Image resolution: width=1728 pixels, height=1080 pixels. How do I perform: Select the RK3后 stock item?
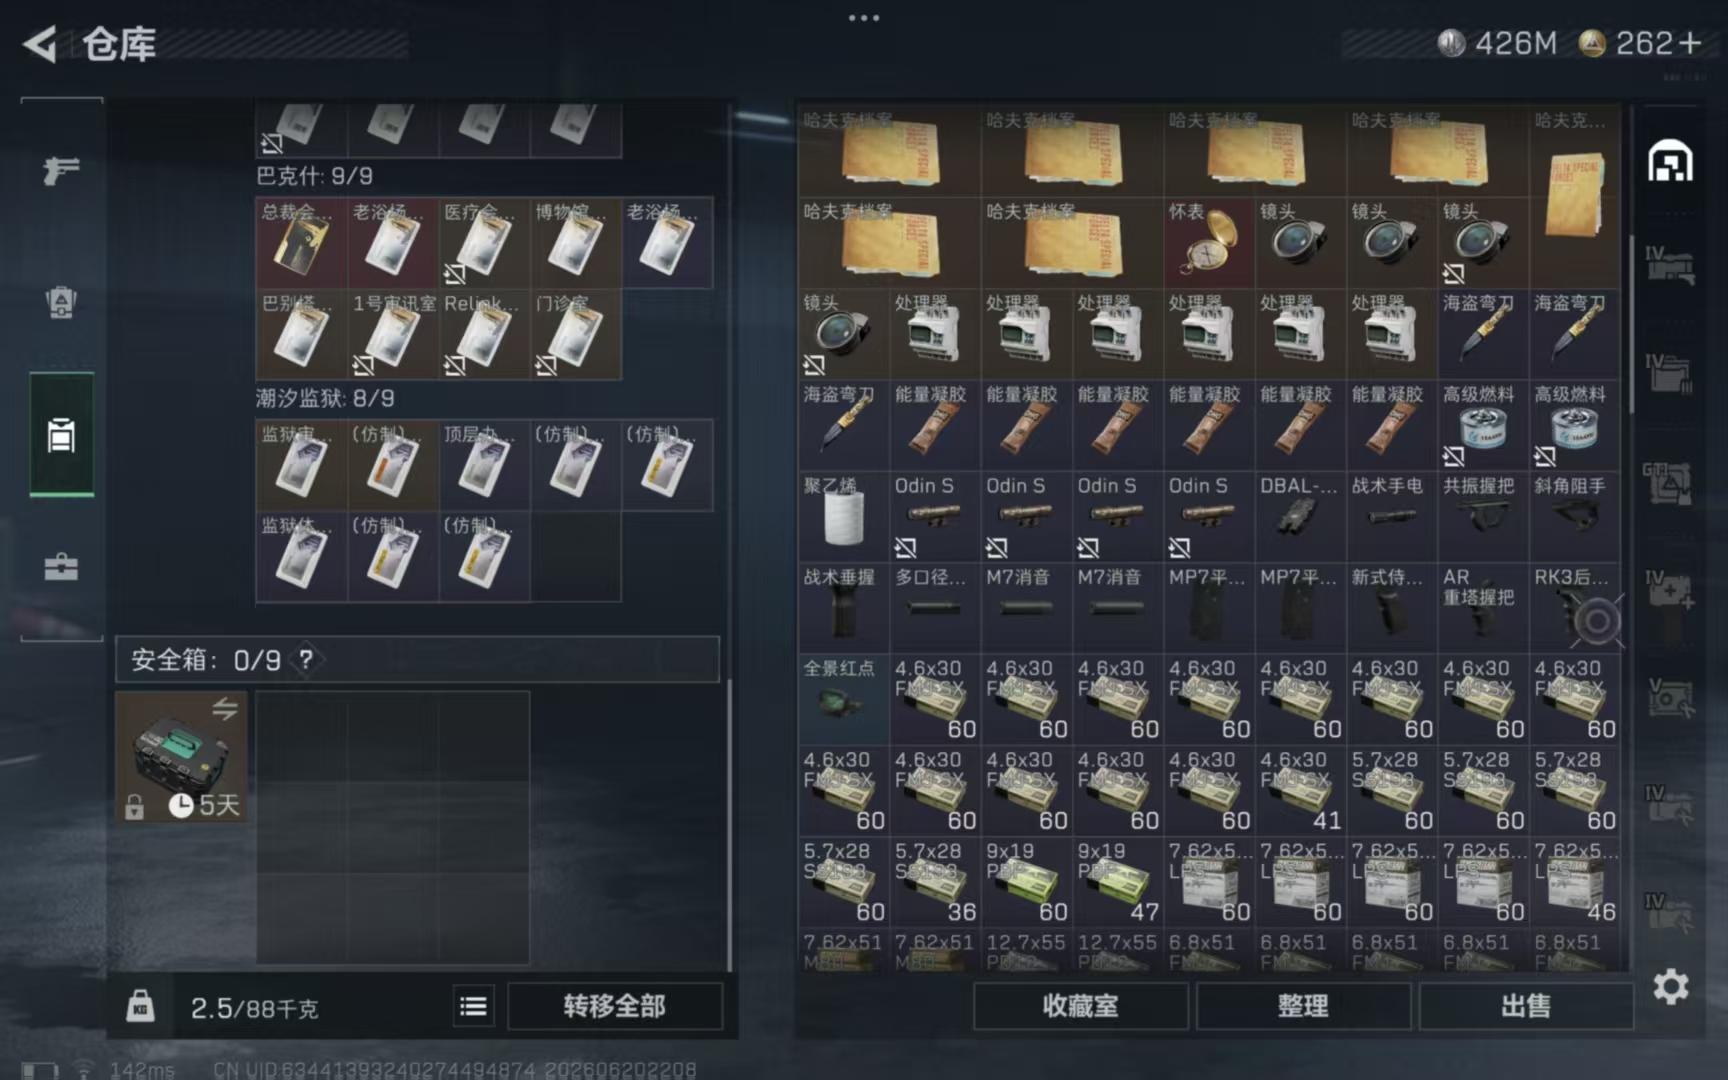point(1575,609)
